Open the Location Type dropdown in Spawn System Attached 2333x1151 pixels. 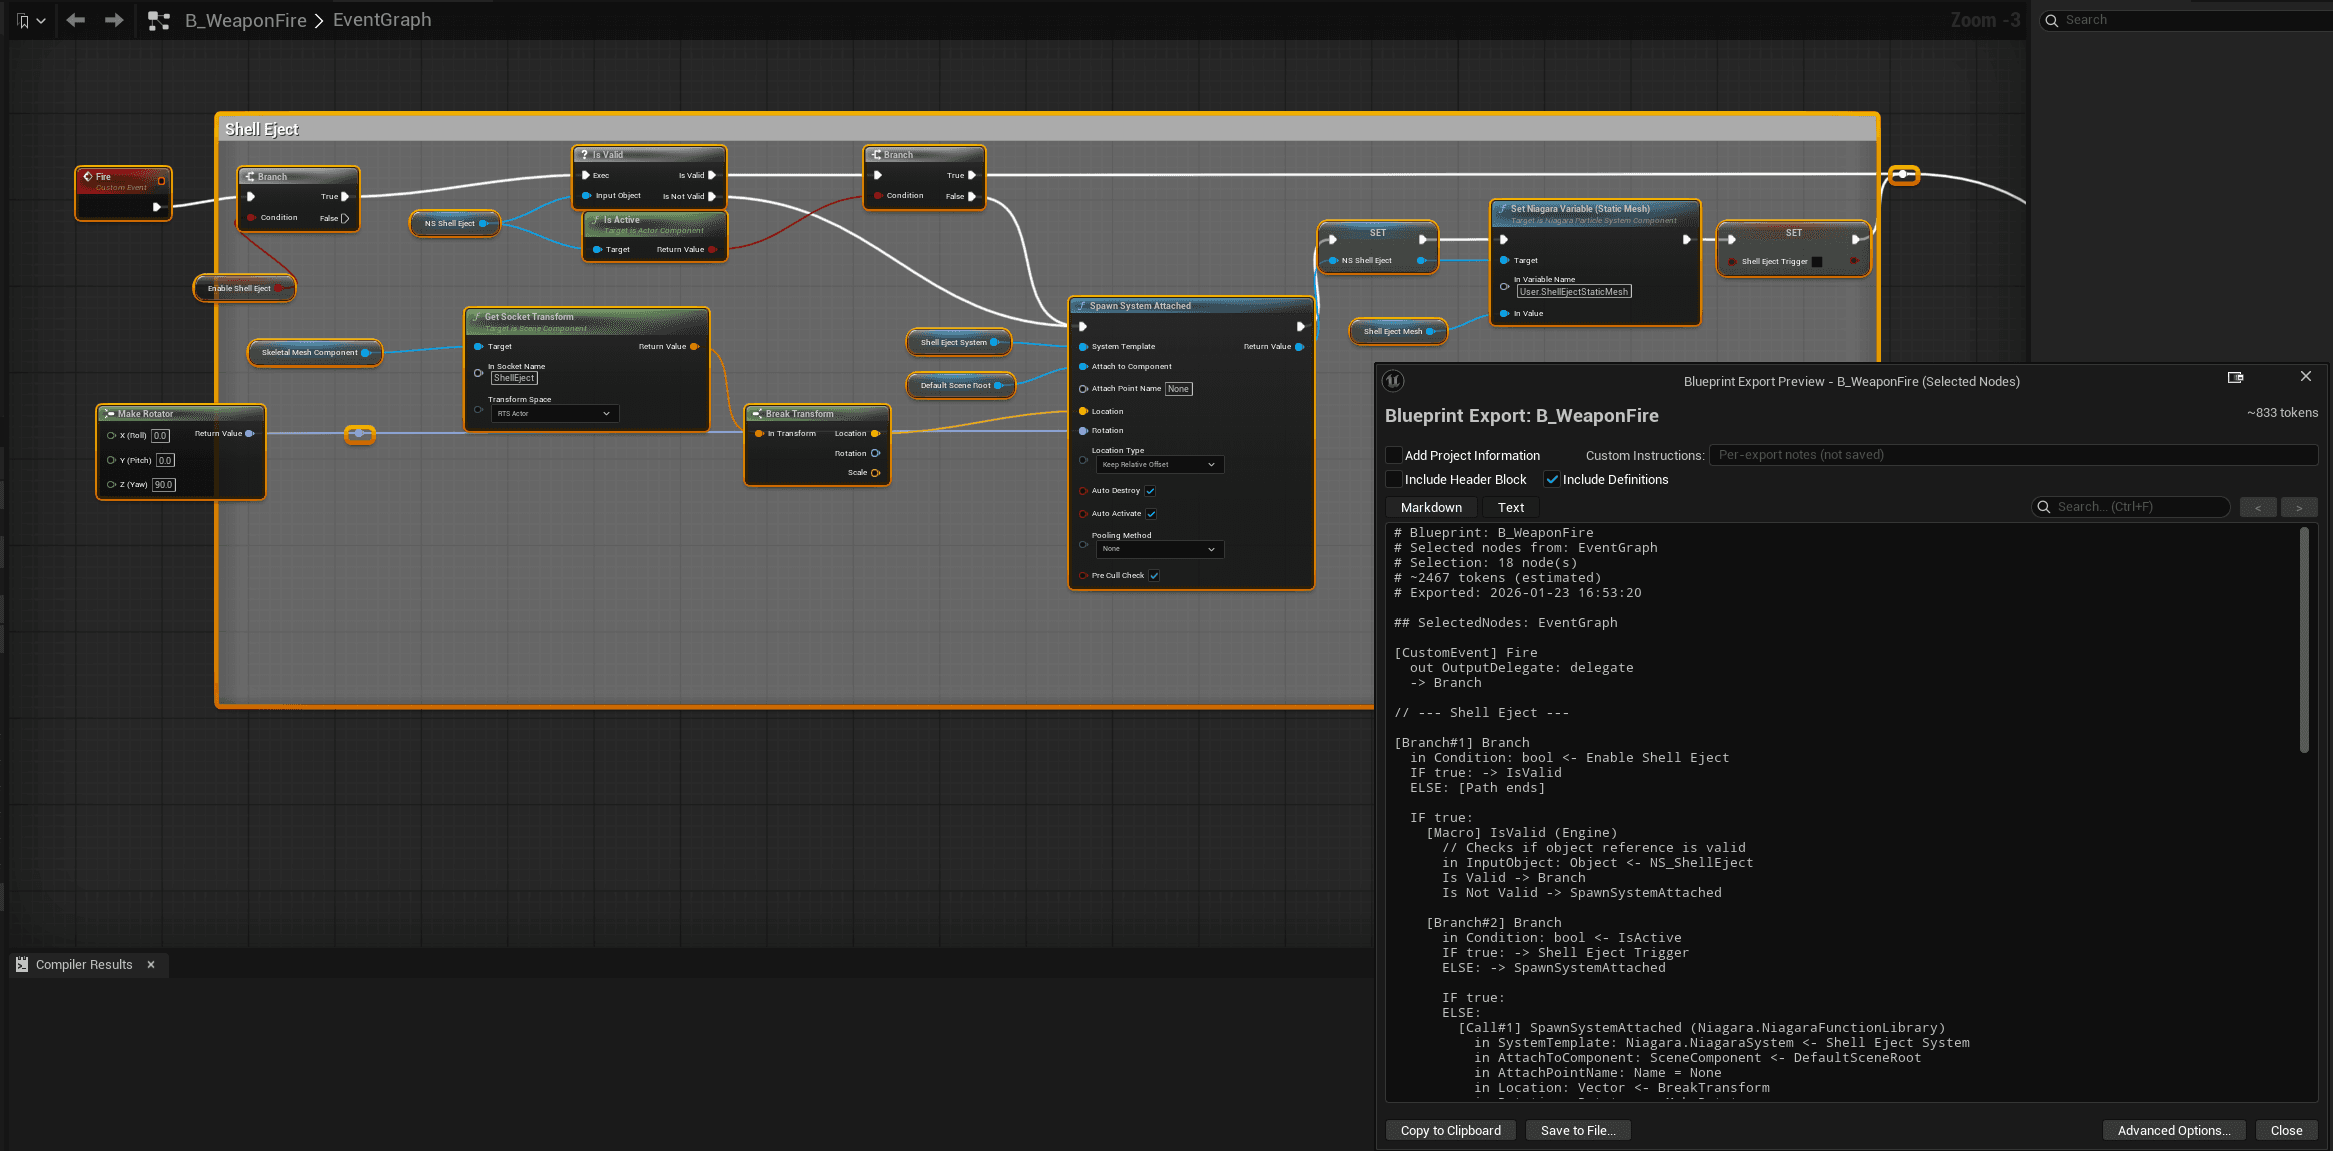pos(1159,464)
